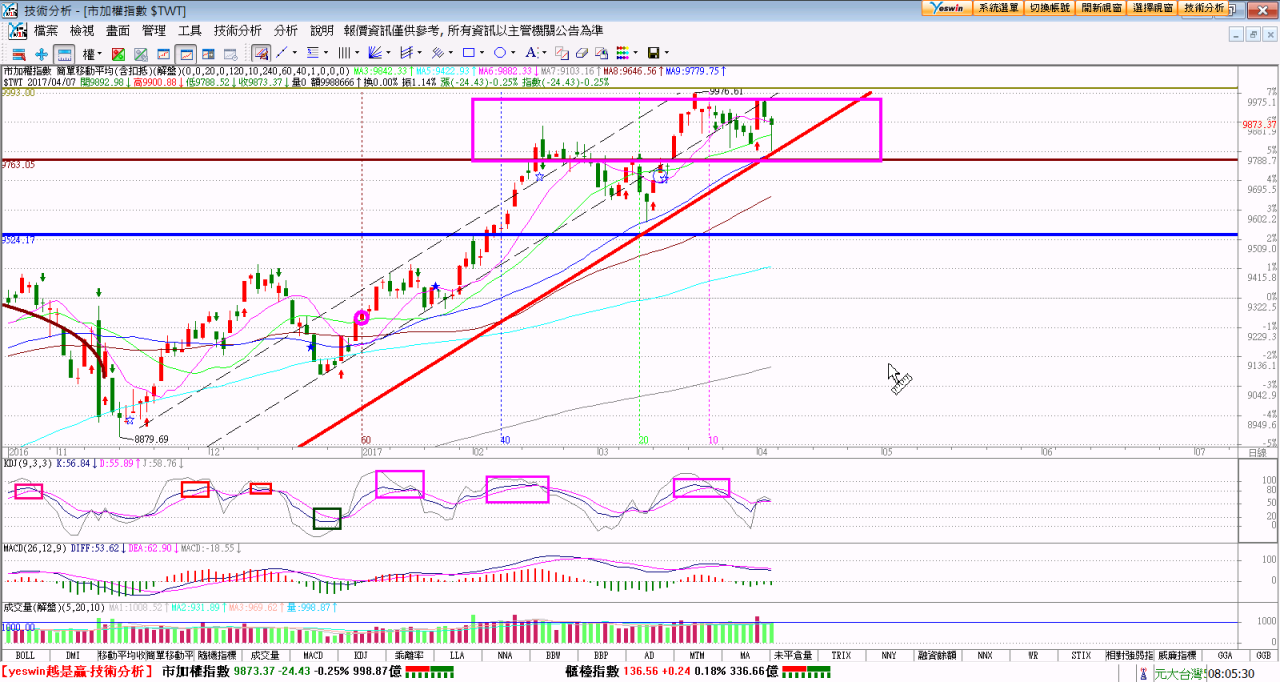Open the color palette dropdown arrow

635,53
